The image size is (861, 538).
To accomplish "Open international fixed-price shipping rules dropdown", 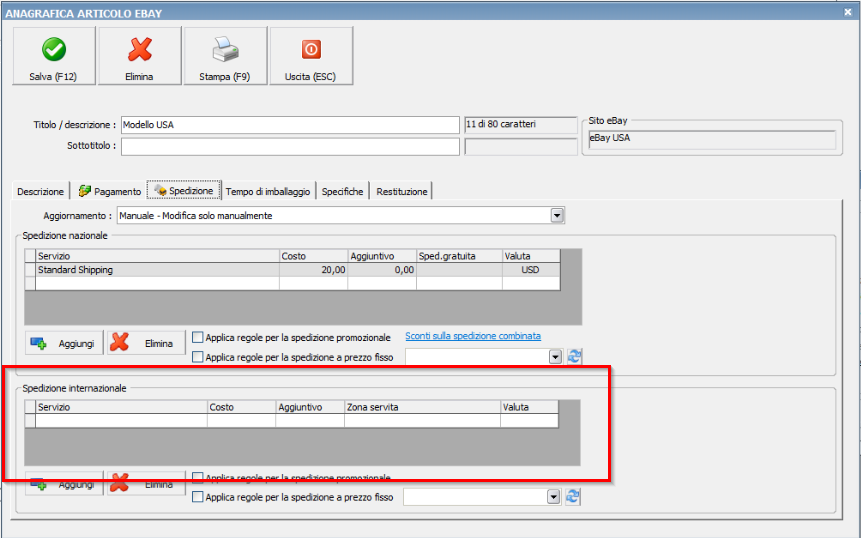I will (x=554, y=497).
